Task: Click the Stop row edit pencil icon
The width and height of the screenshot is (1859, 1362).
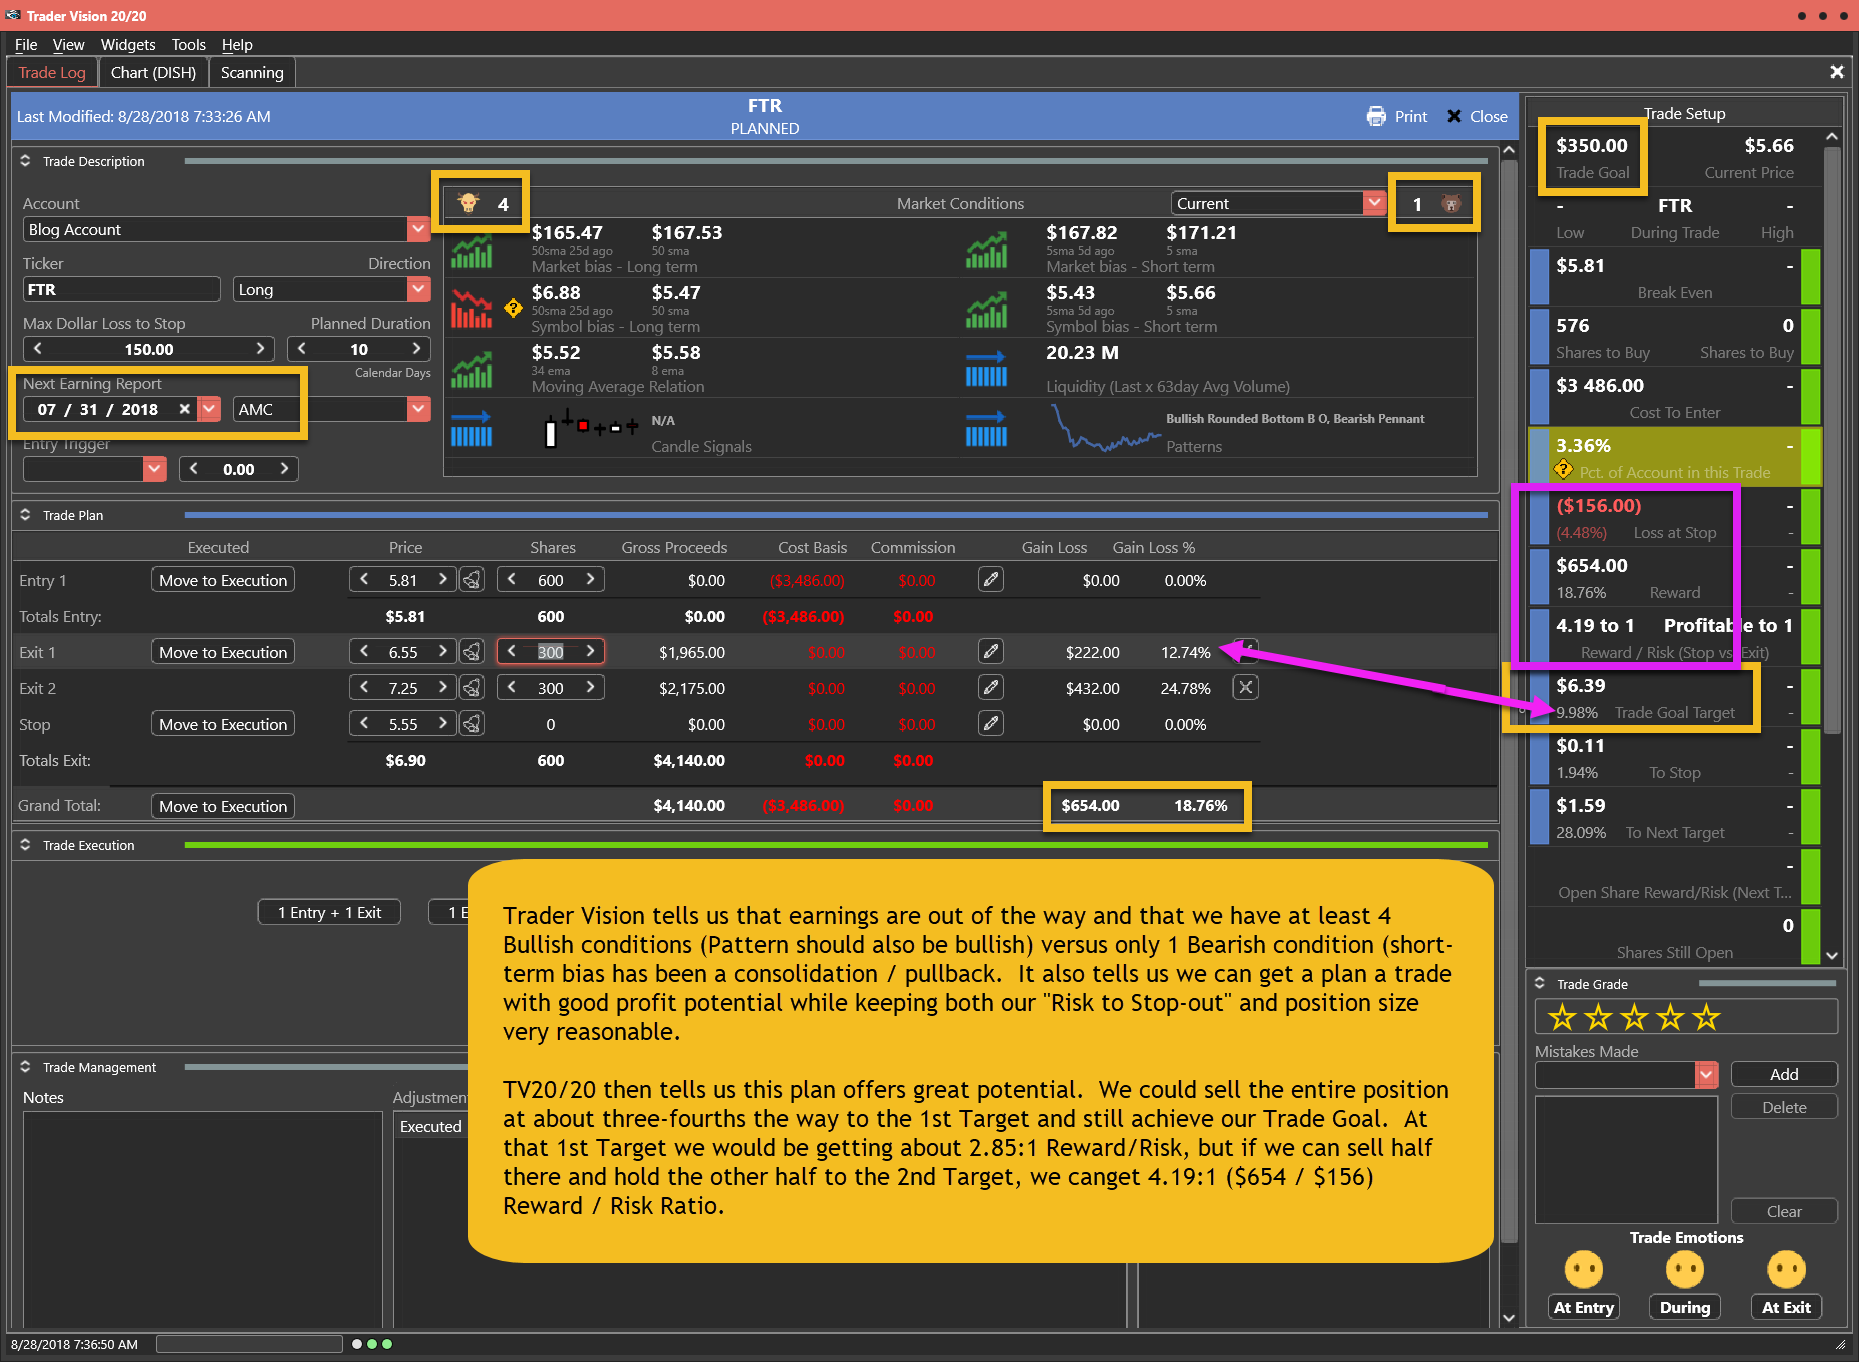Action: tap(990, 724)
